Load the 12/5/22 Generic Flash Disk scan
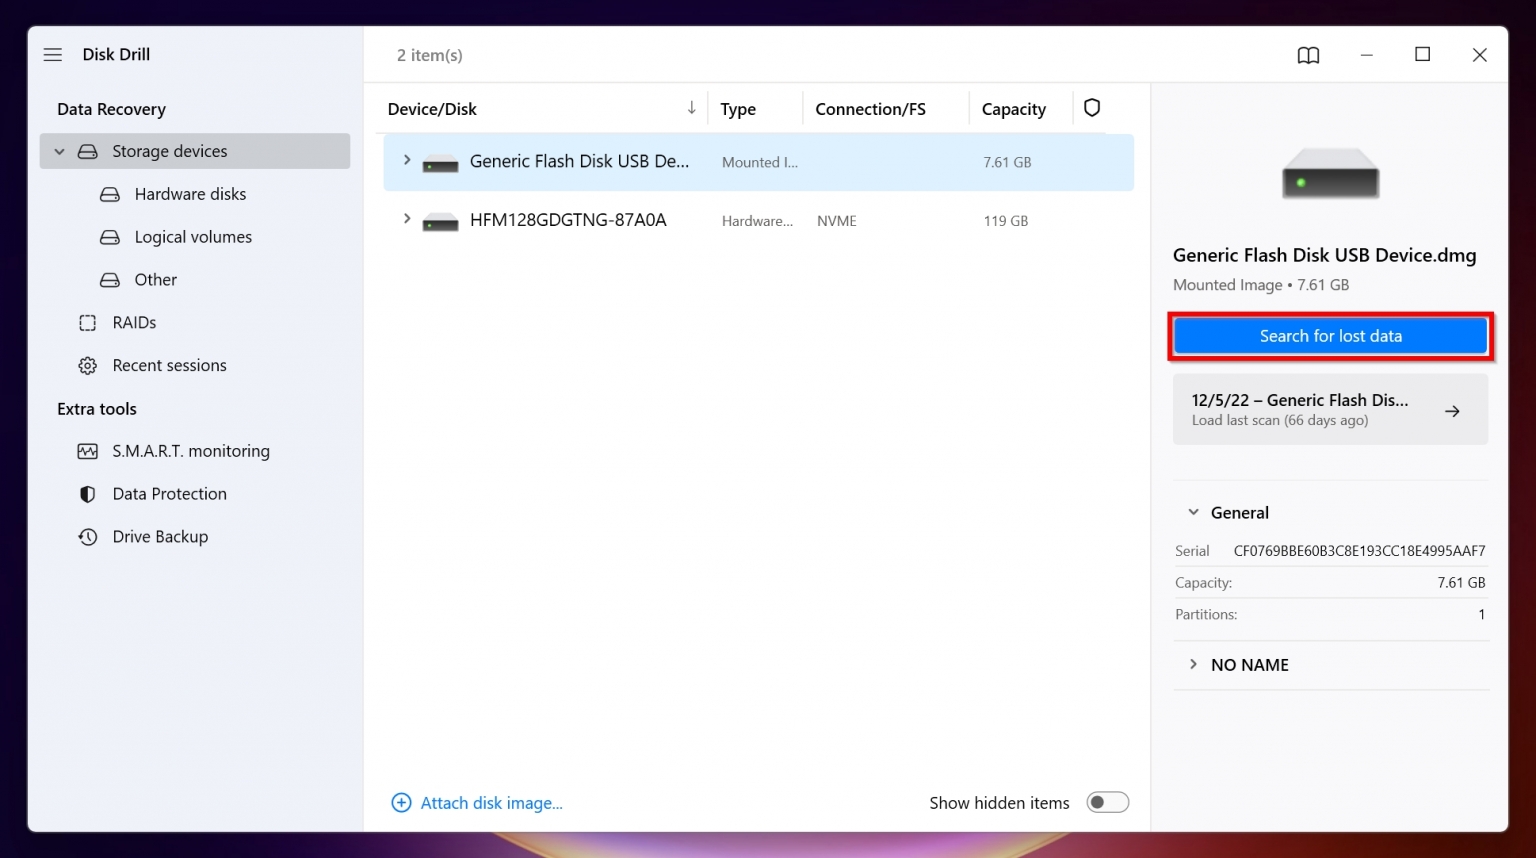 click(x=1330, y=409)
